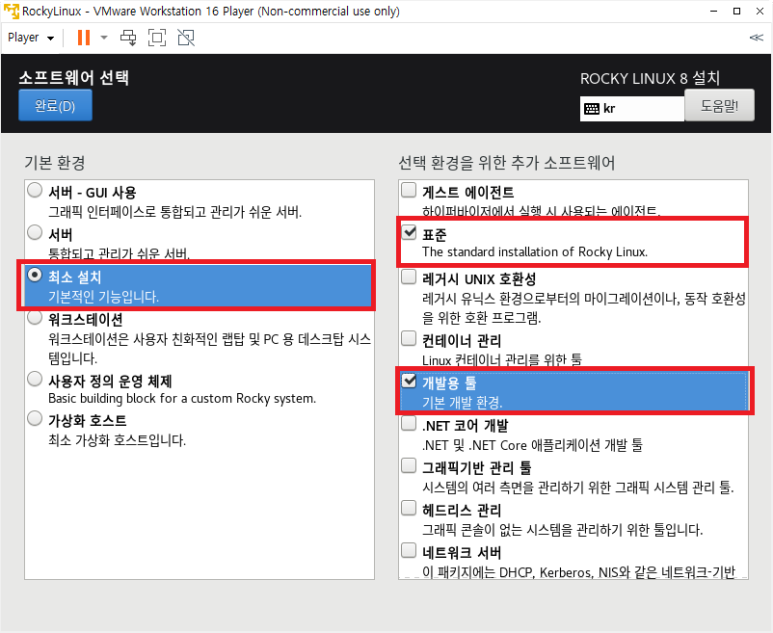773x633 pixels.
Task: Uncheck the 표준 checkbox
Action: (x=409, y=232)
